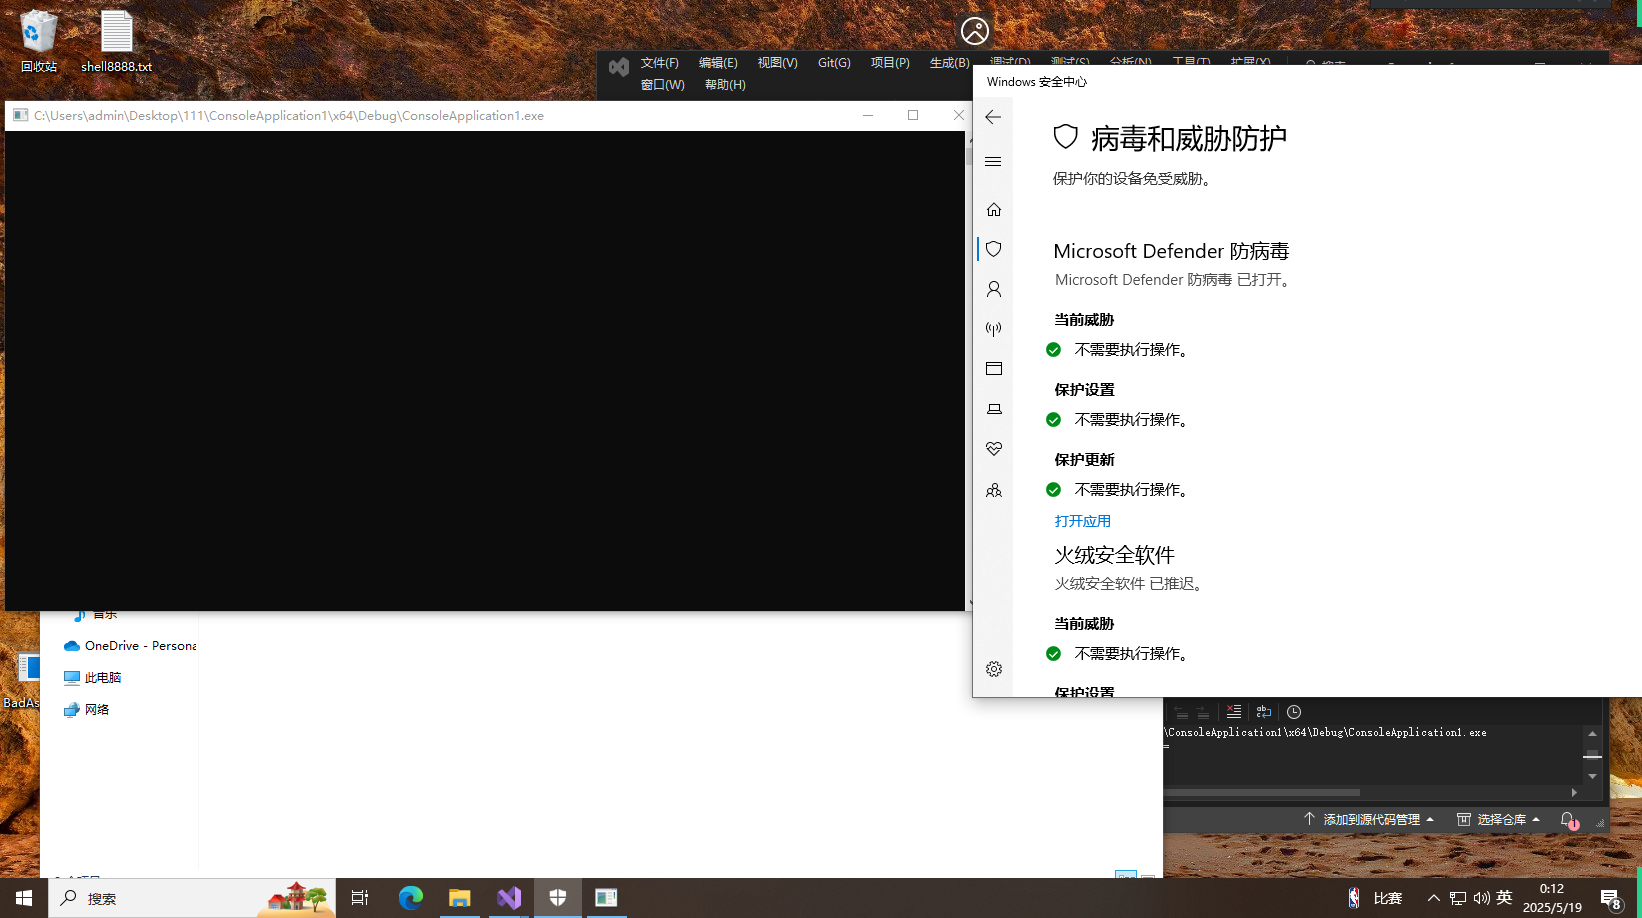This screenshot has width=1642, height=918.
Task: Clear all output using the Output toolbar icon
Action: pos(1234,712)
